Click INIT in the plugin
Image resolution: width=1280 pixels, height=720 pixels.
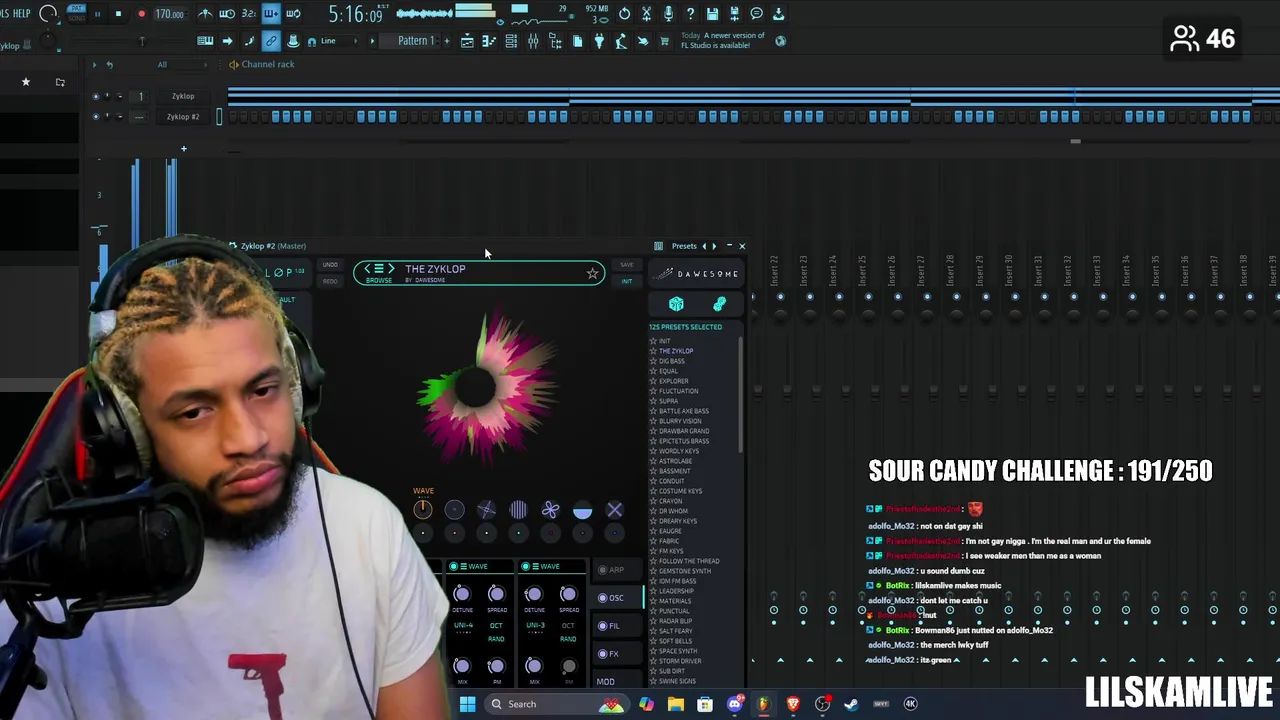point(627,281)
